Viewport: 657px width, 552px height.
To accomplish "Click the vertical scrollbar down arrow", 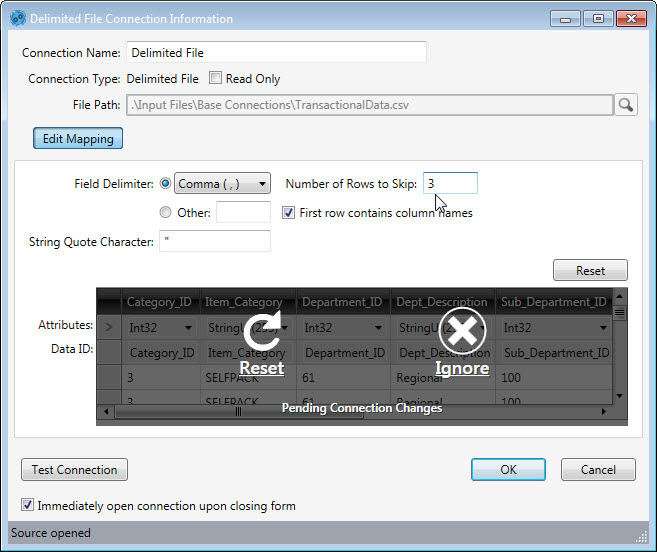I will pyautogui.click(x=620, y=396).
